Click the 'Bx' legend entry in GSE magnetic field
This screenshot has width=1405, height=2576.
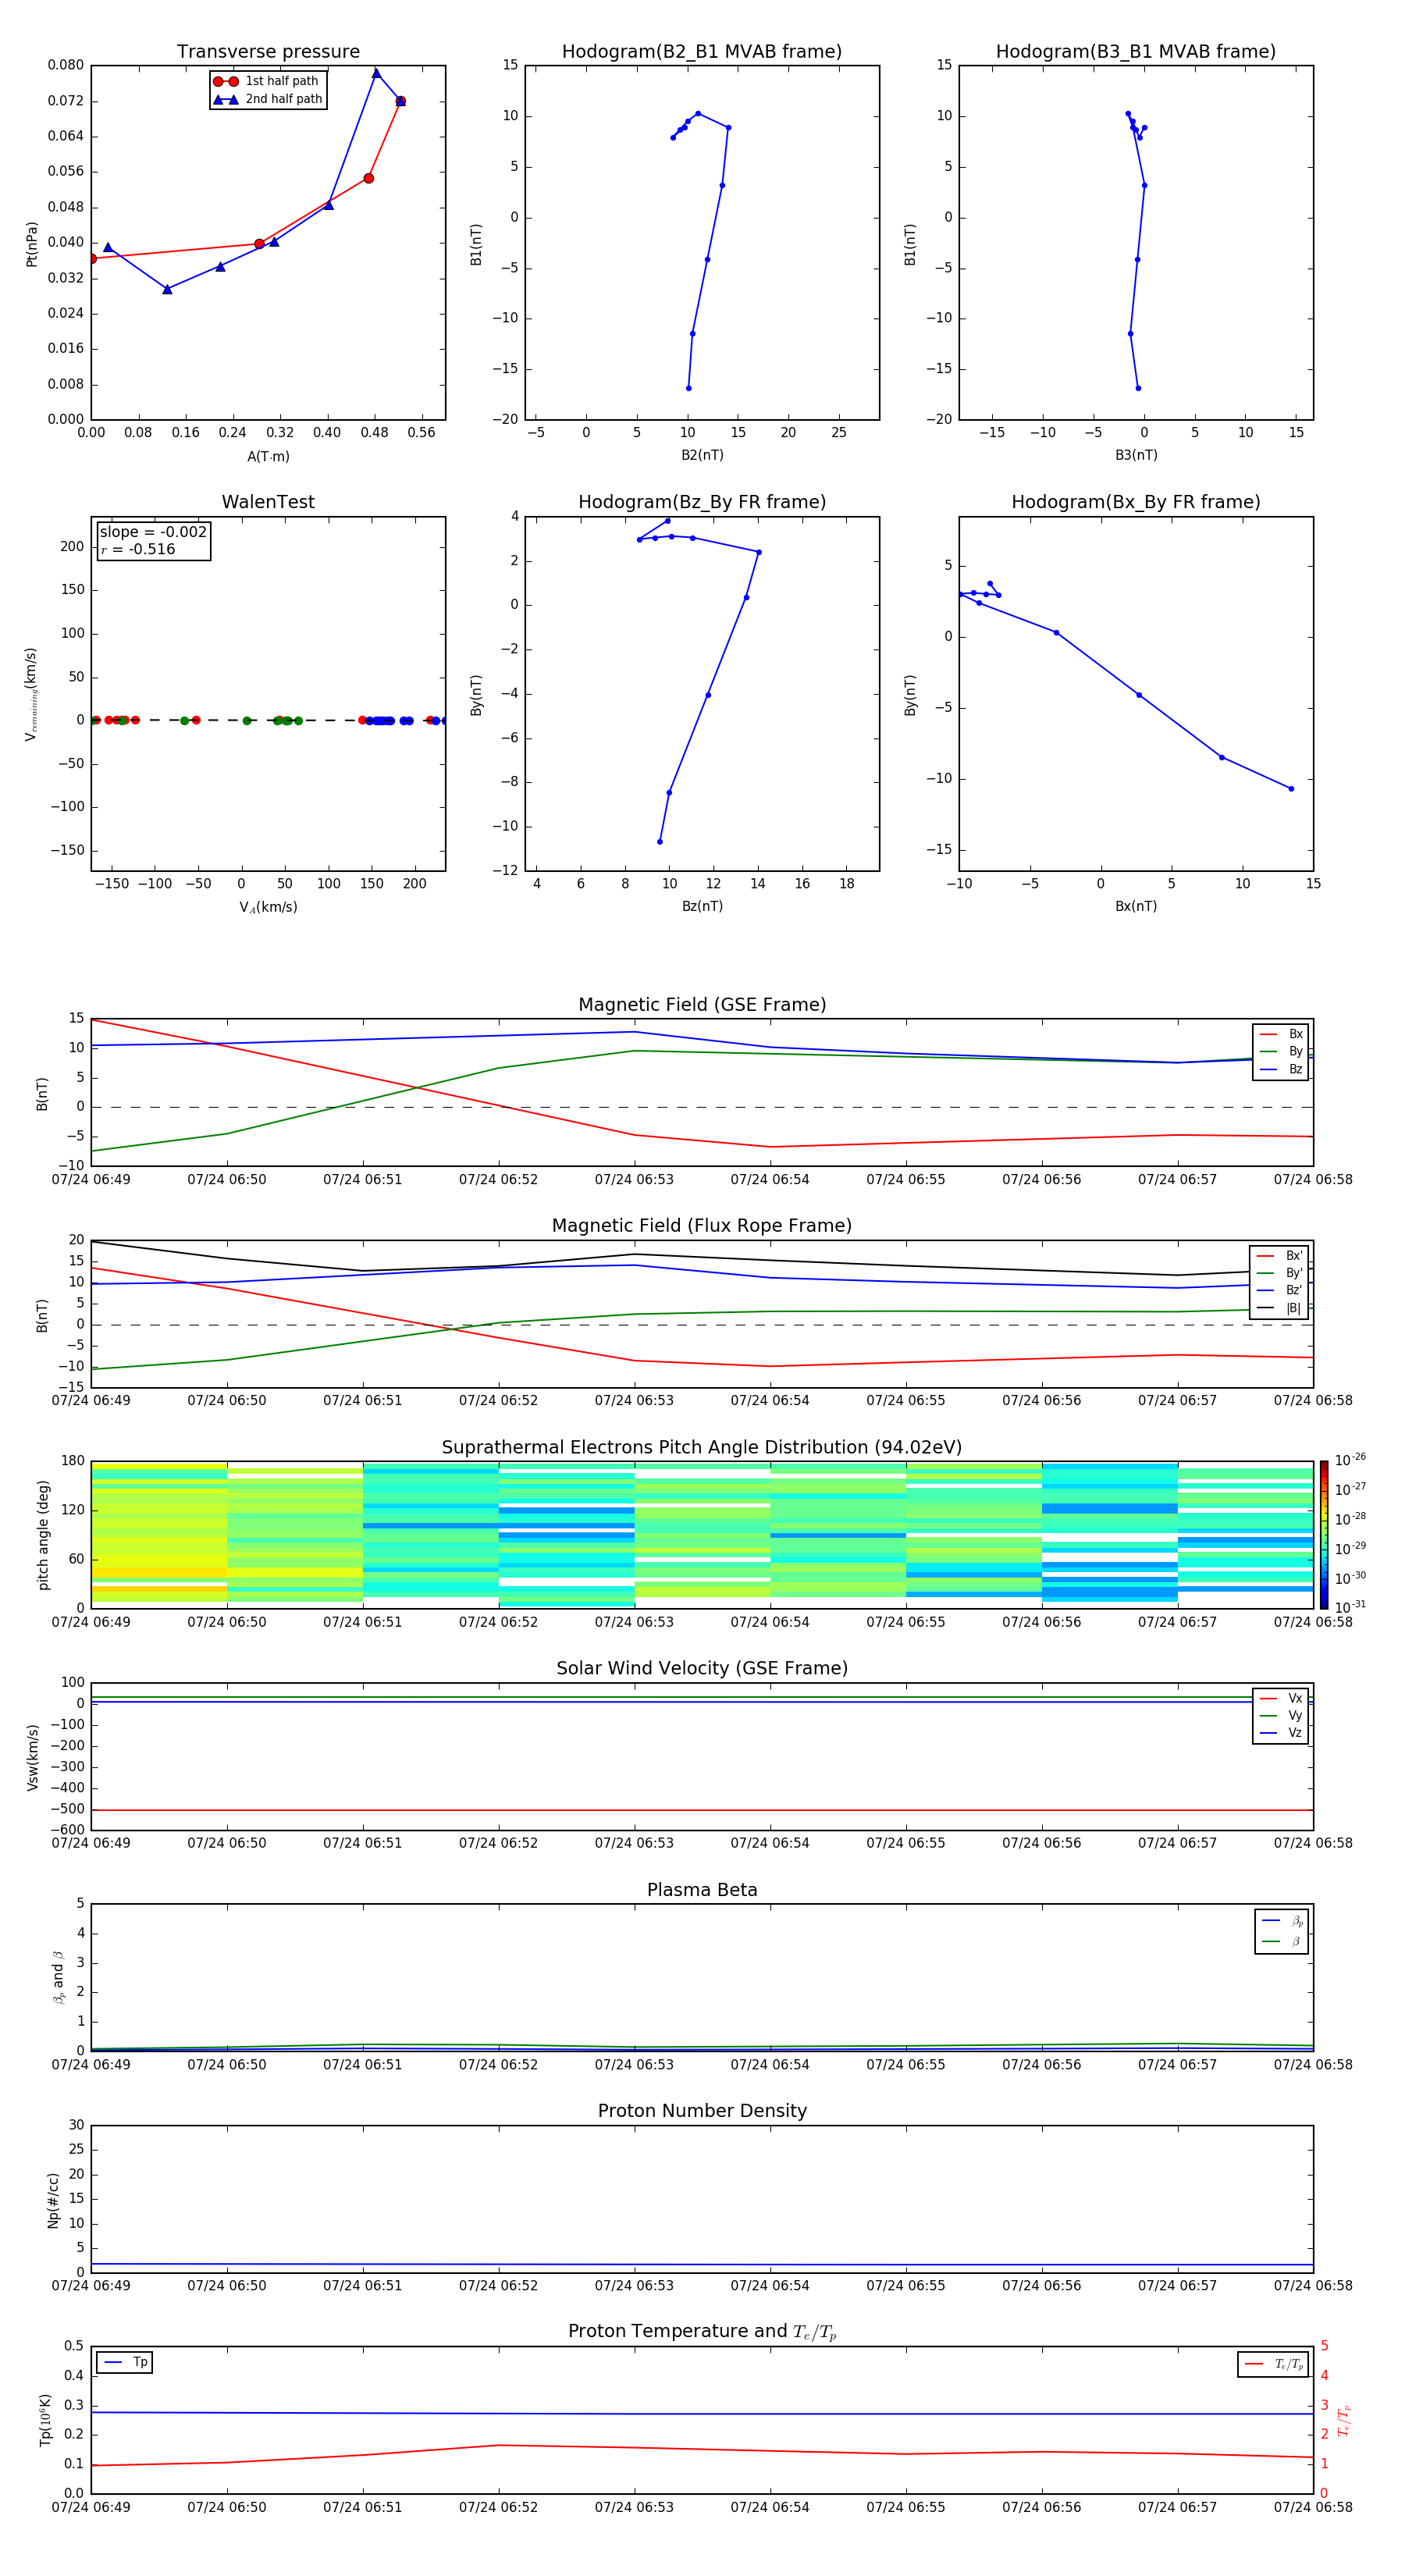pos(1281,1034)
